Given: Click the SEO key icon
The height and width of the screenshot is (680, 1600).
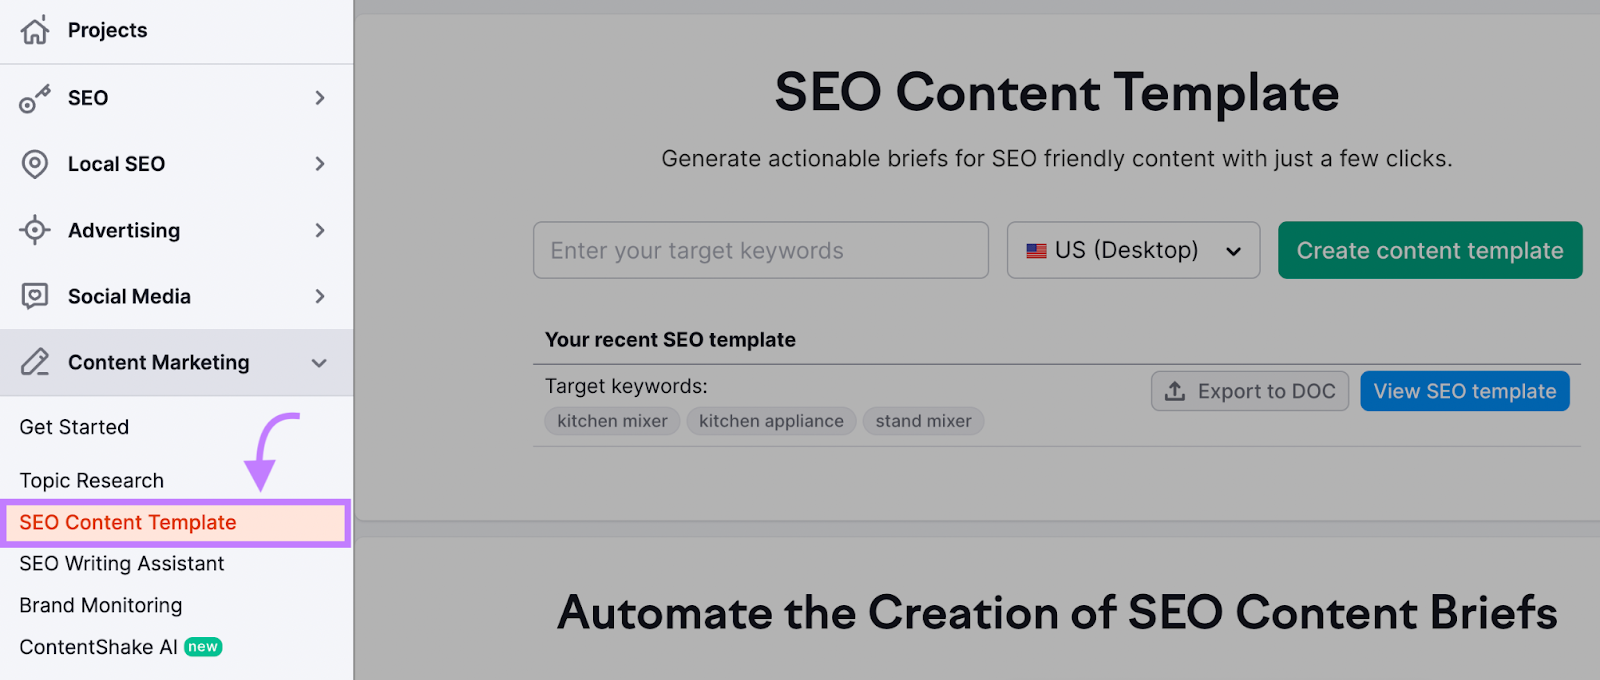Looking at the screenshot, I should [x=35, y=97].
